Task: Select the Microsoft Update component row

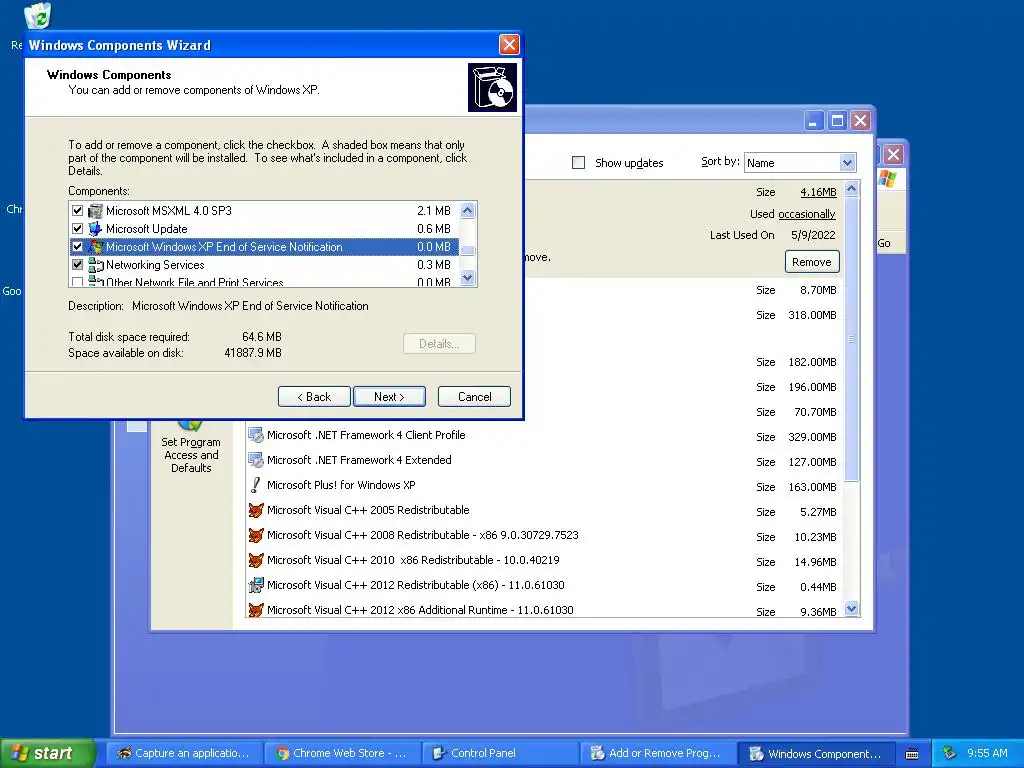Action: pos(264,229)
